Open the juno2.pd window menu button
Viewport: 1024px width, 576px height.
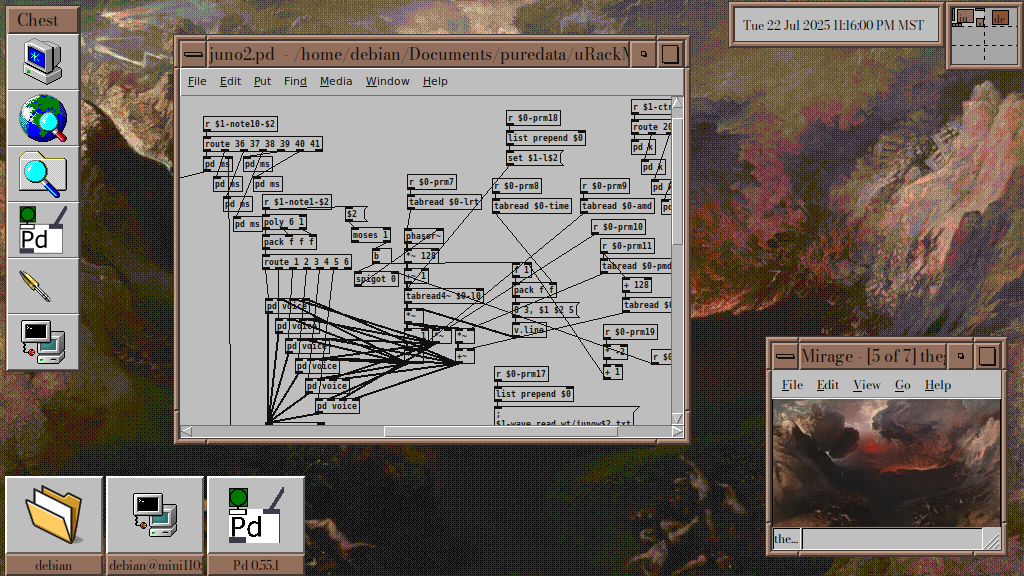193,54
